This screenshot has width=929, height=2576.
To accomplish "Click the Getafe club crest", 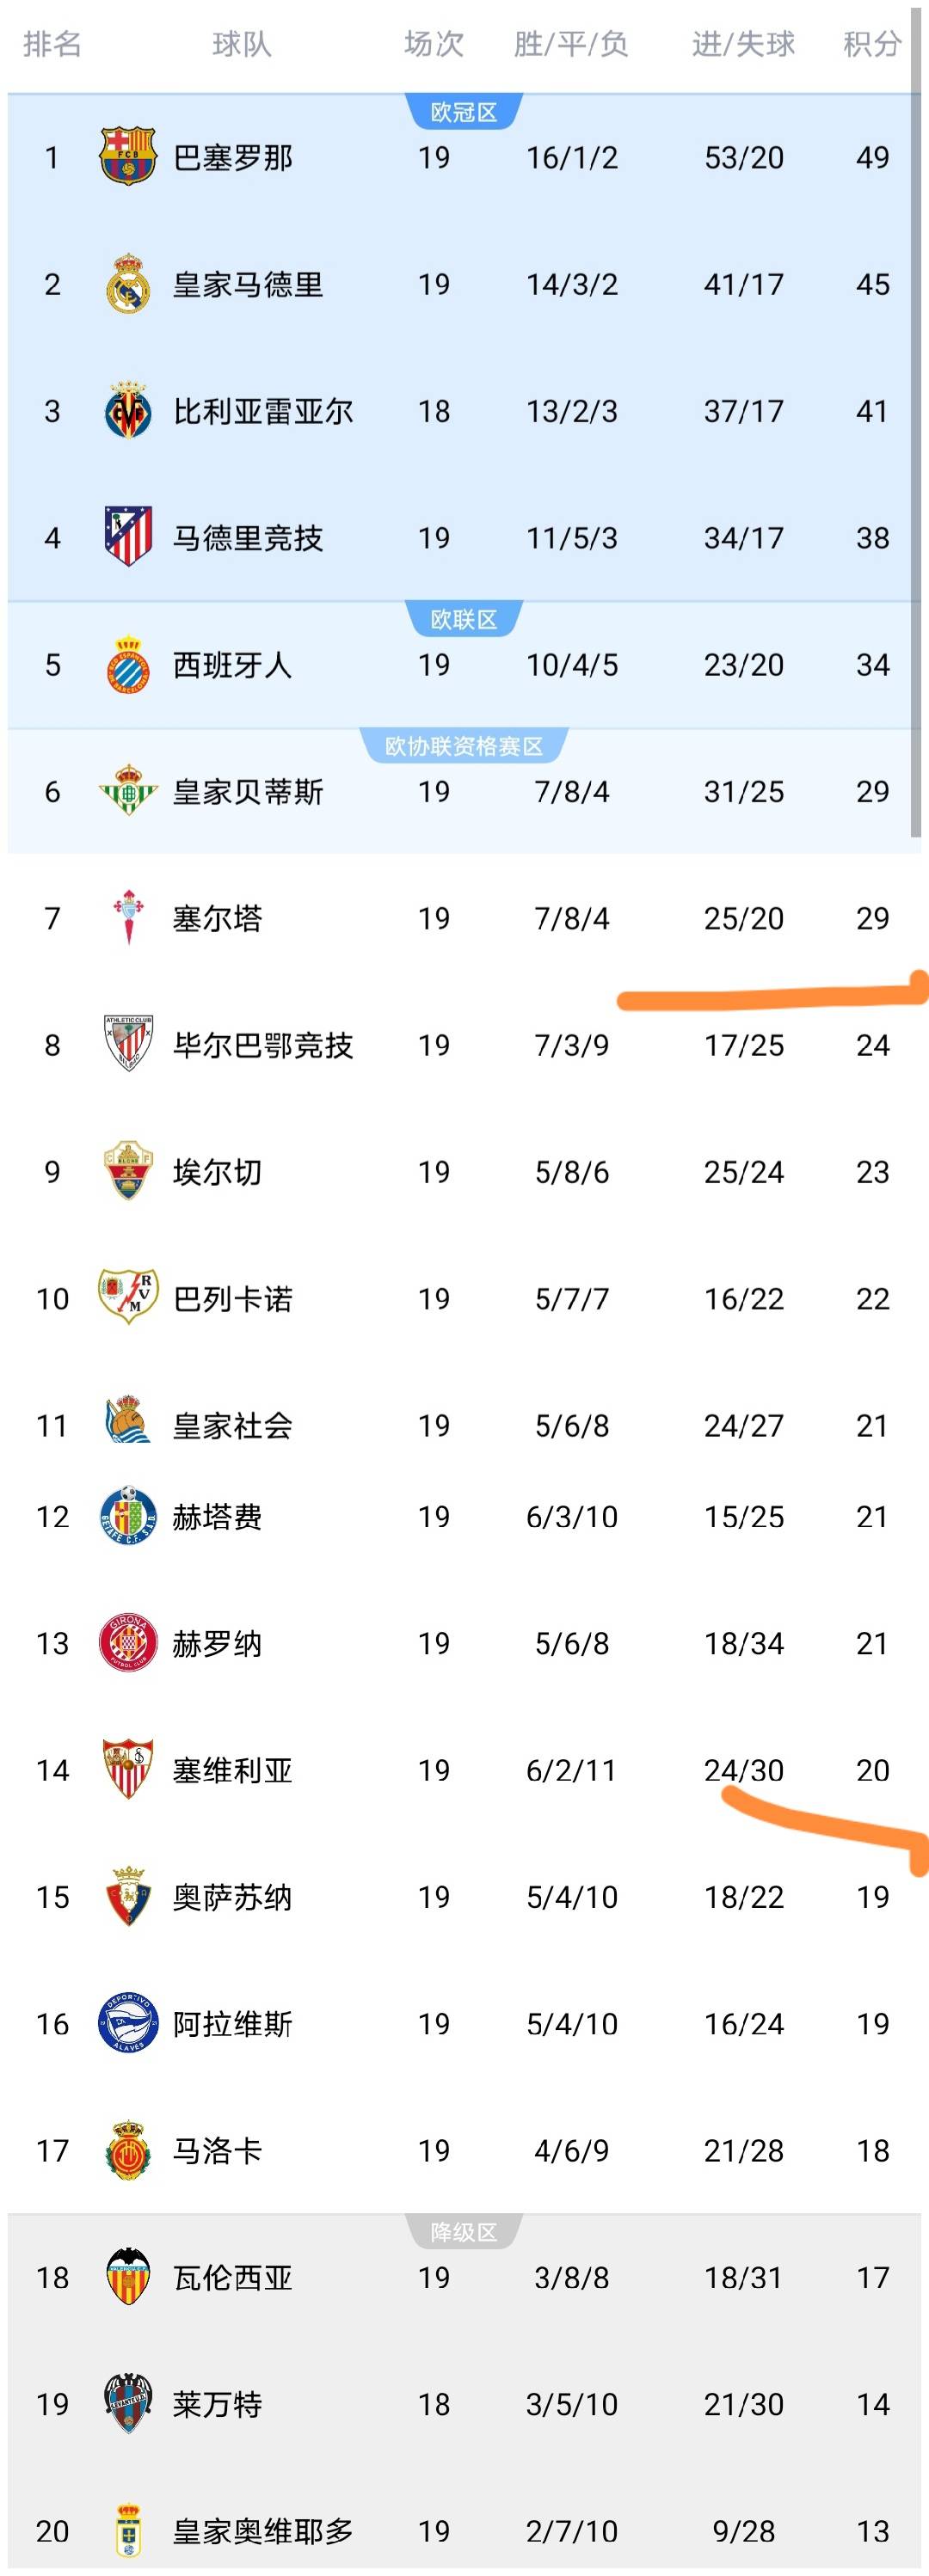I will click(128, 1516).
